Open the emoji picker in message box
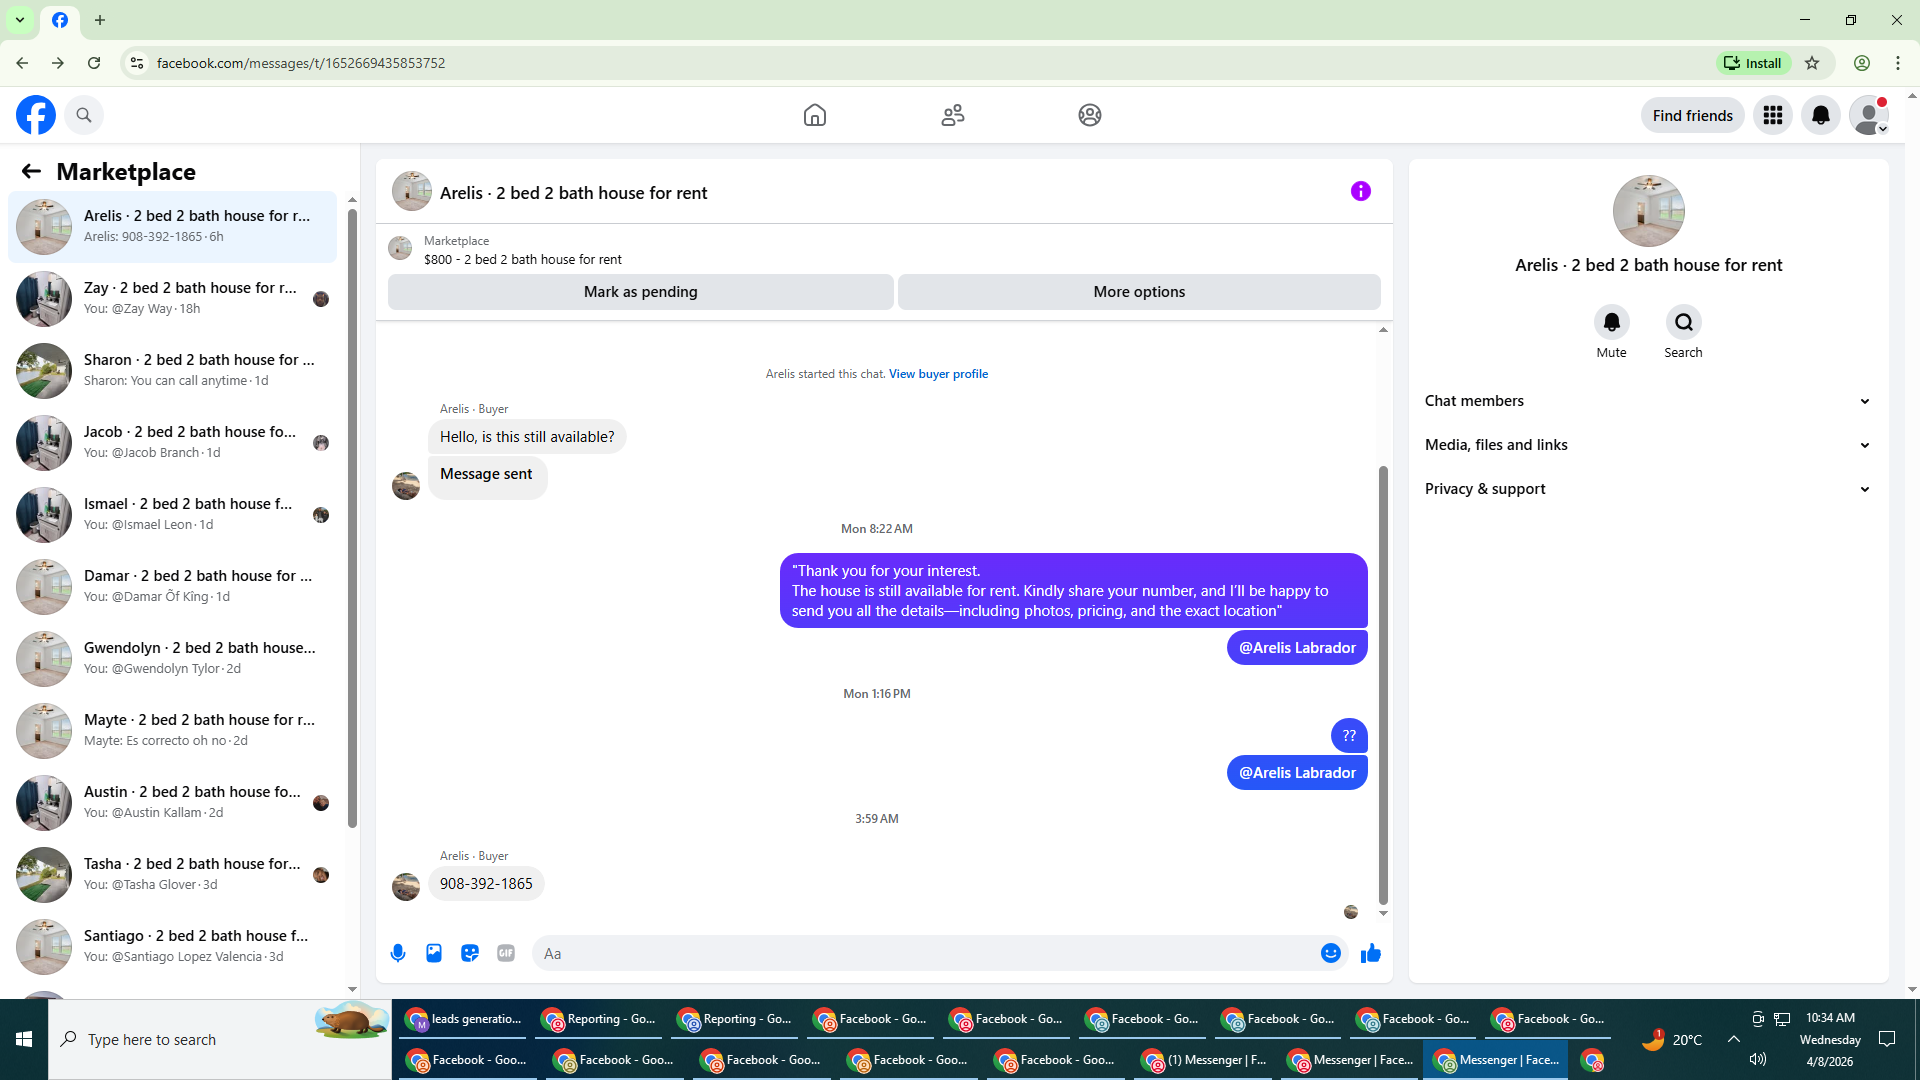The image size is (1920, 1080). point(1330,953)
